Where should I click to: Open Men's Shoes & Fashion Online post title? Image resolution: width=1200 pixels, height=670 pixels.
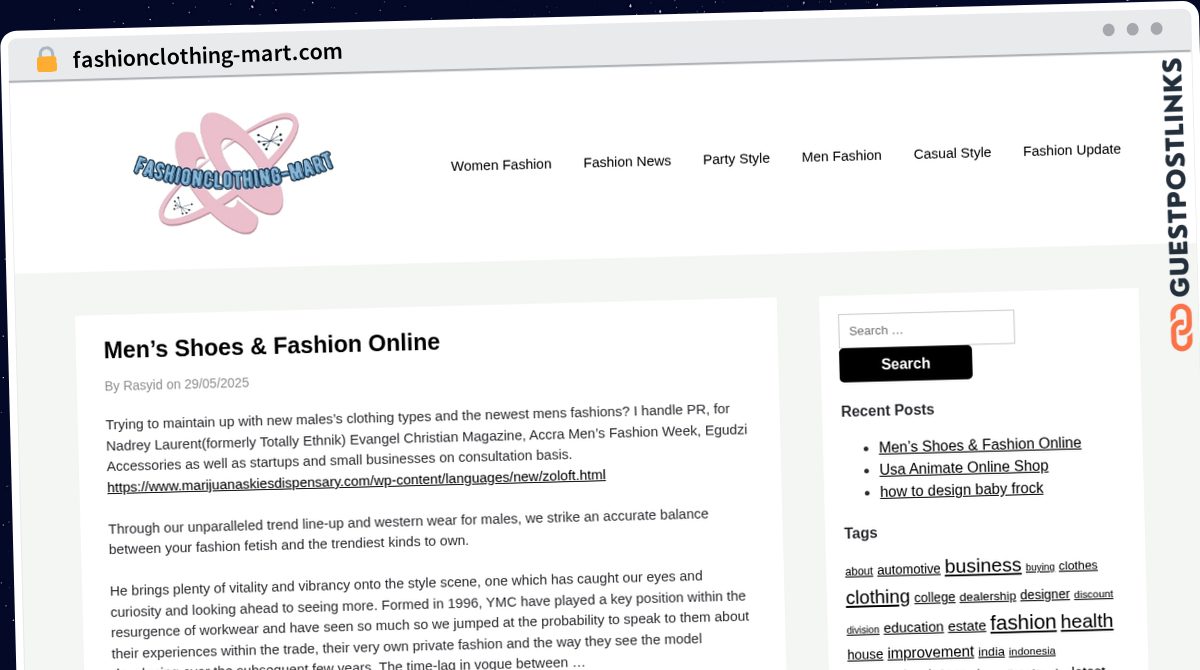[x=272, y=346]
